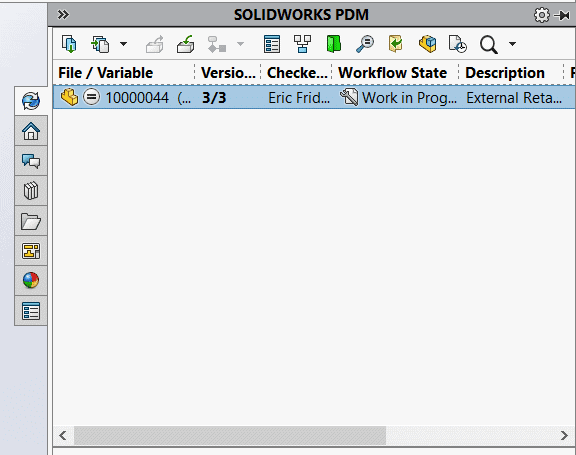The image size is (576, 455).
Task: Click the Search magnifying glass icon
Action: [x=489, y=45]
